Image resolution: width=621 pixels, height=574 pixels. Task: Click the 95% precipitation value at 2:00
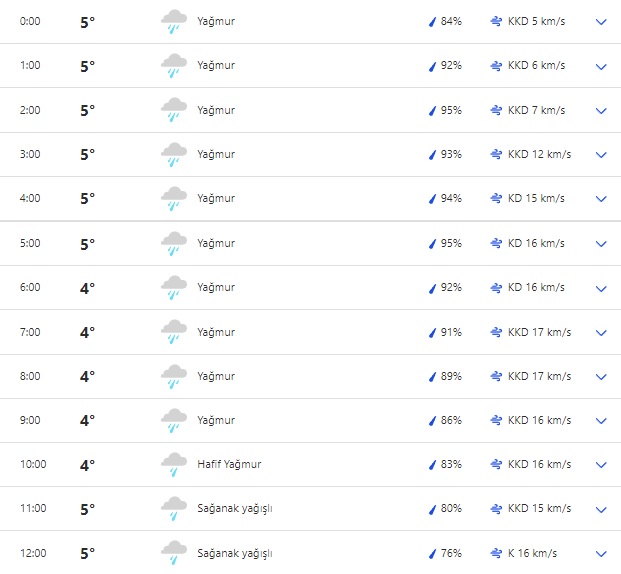[x=451, y=110]
